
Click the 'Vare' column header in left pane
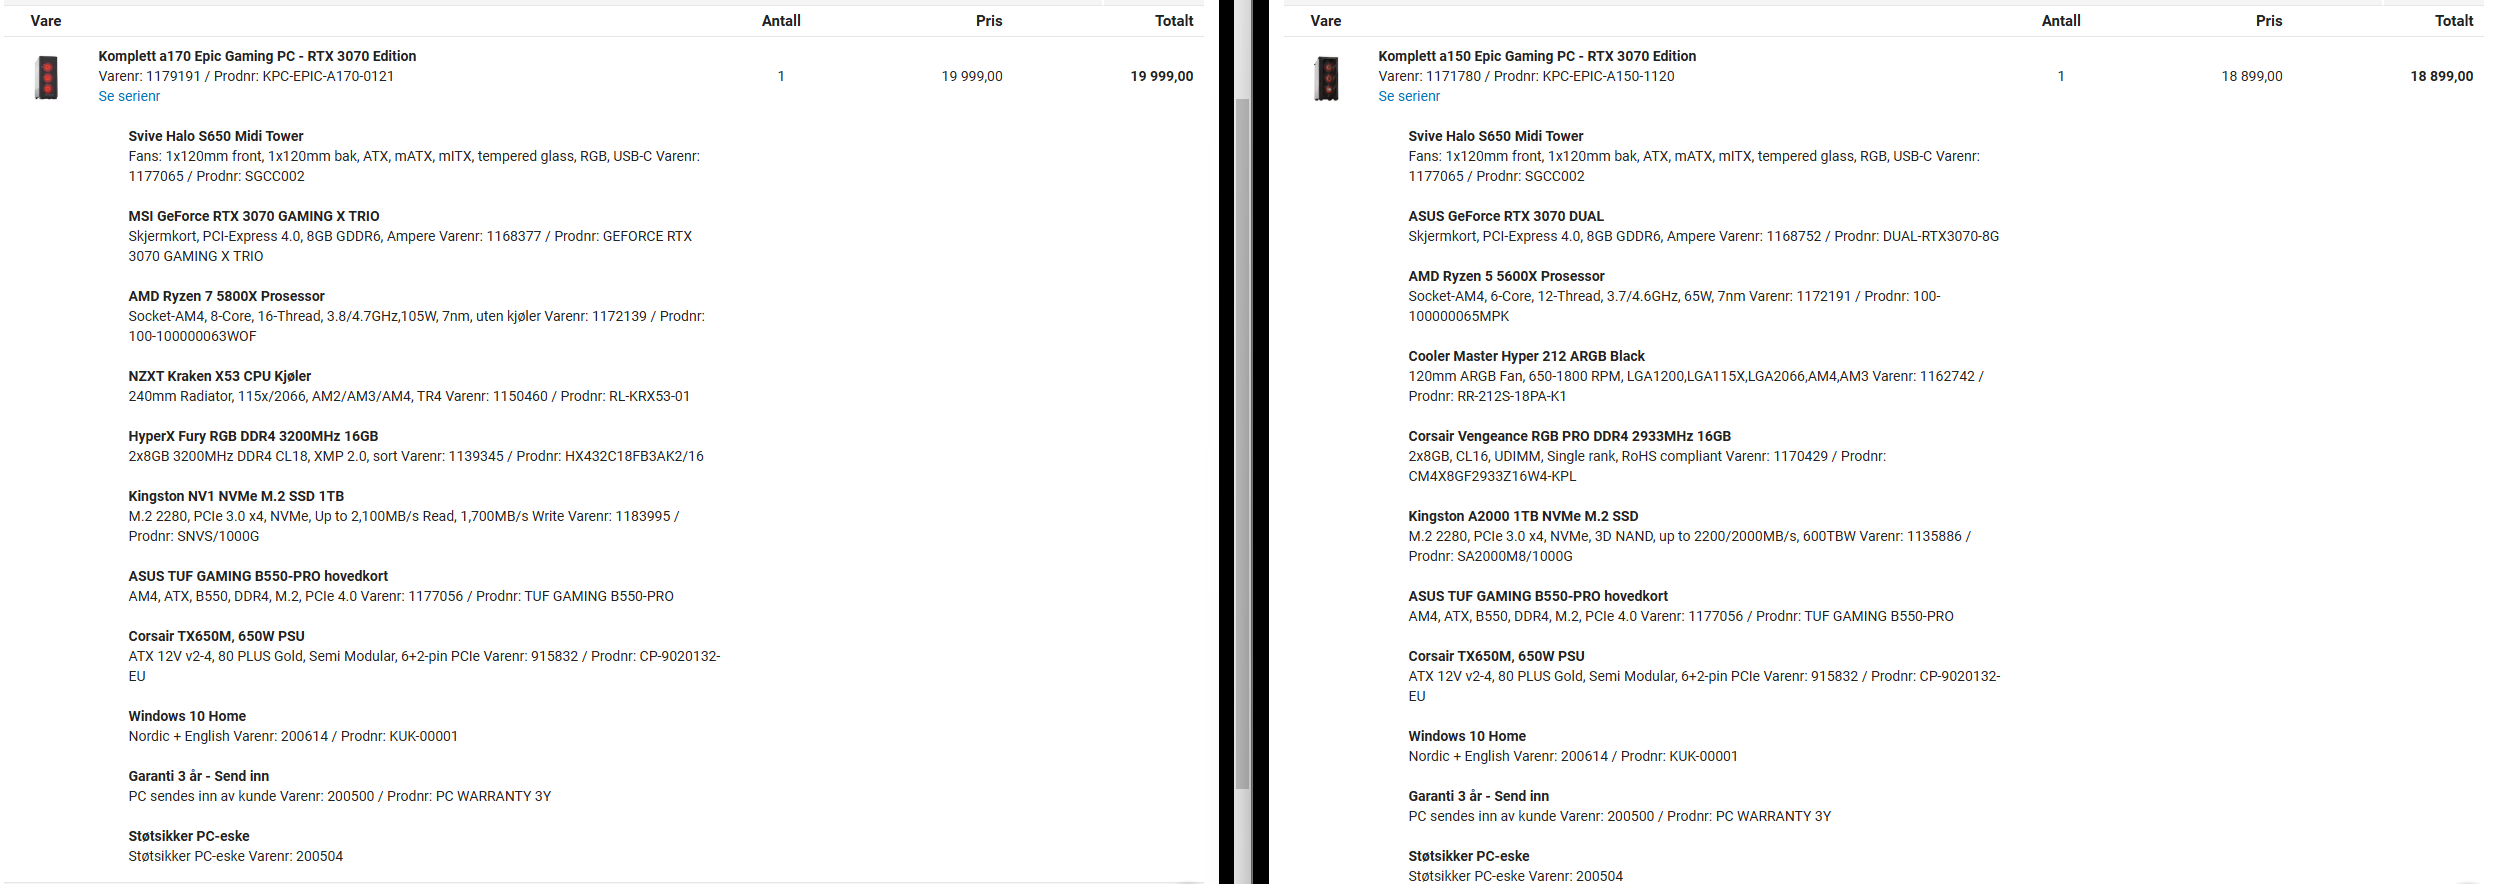pos(46,21)
